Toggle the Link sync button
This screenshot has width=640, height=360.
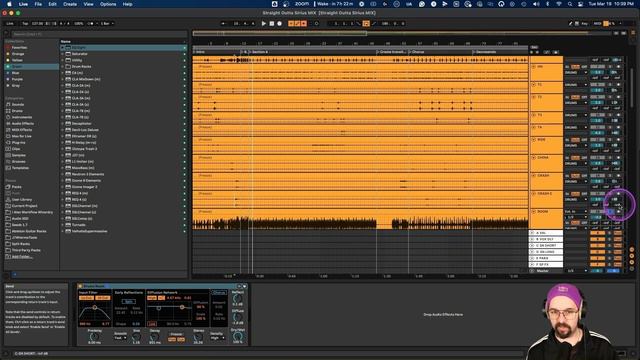(x=10, y=24)
